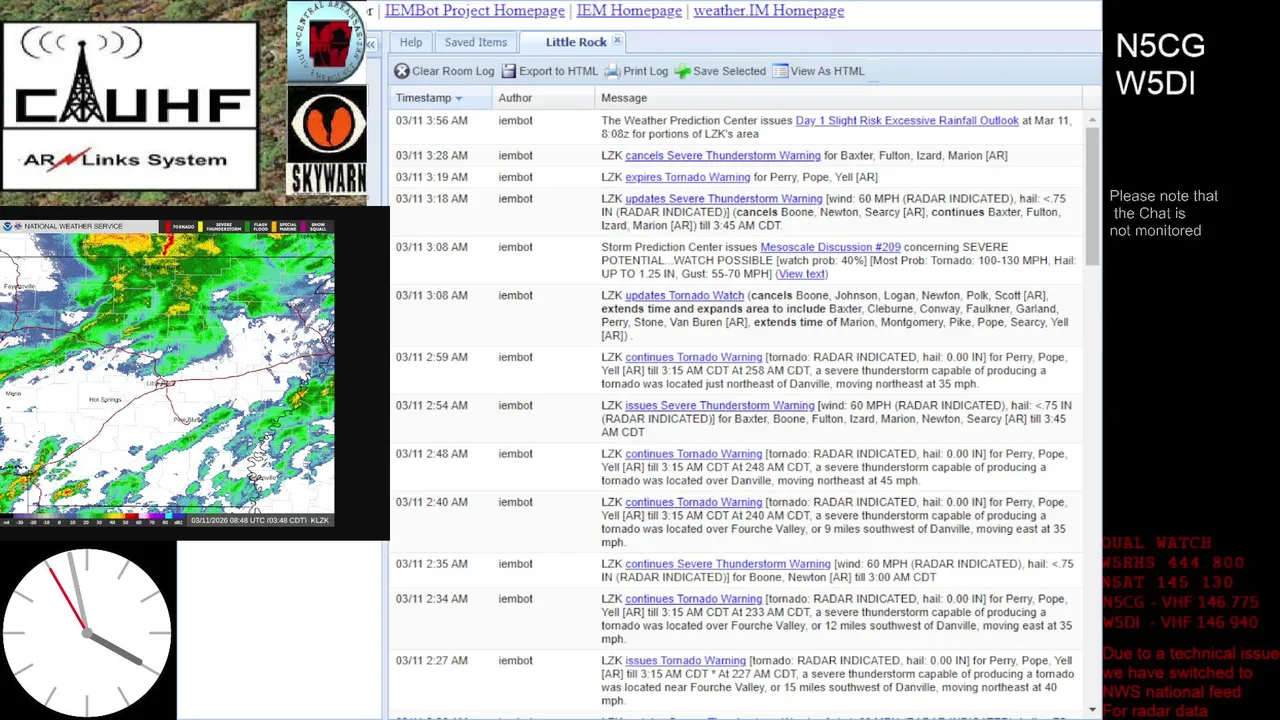
Task: Open the 2:40 AM continues Tornado Warning link
Action: point(694,503)
